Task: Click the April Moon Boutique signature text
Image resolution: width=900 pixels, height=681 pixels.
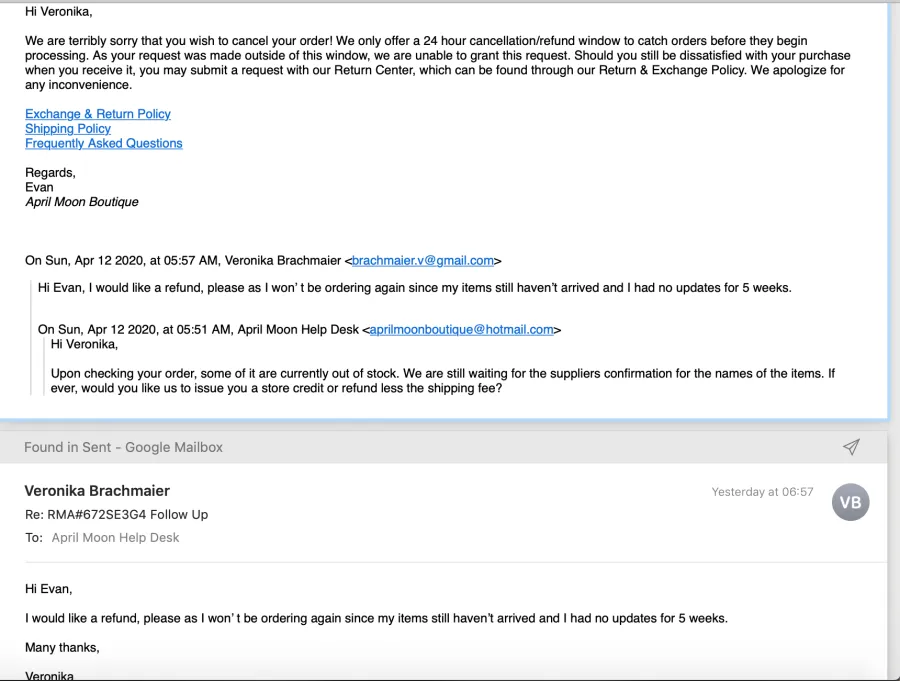Action: (82, 202)
